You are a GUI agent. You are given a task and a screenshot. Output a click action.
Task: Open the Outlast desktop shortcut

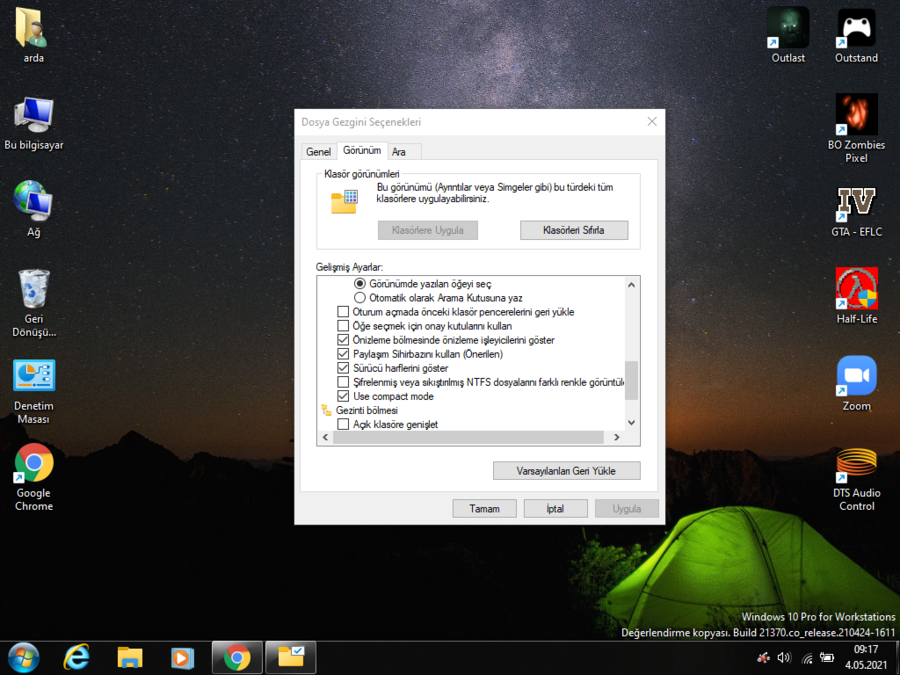click(x=788, y=28)
